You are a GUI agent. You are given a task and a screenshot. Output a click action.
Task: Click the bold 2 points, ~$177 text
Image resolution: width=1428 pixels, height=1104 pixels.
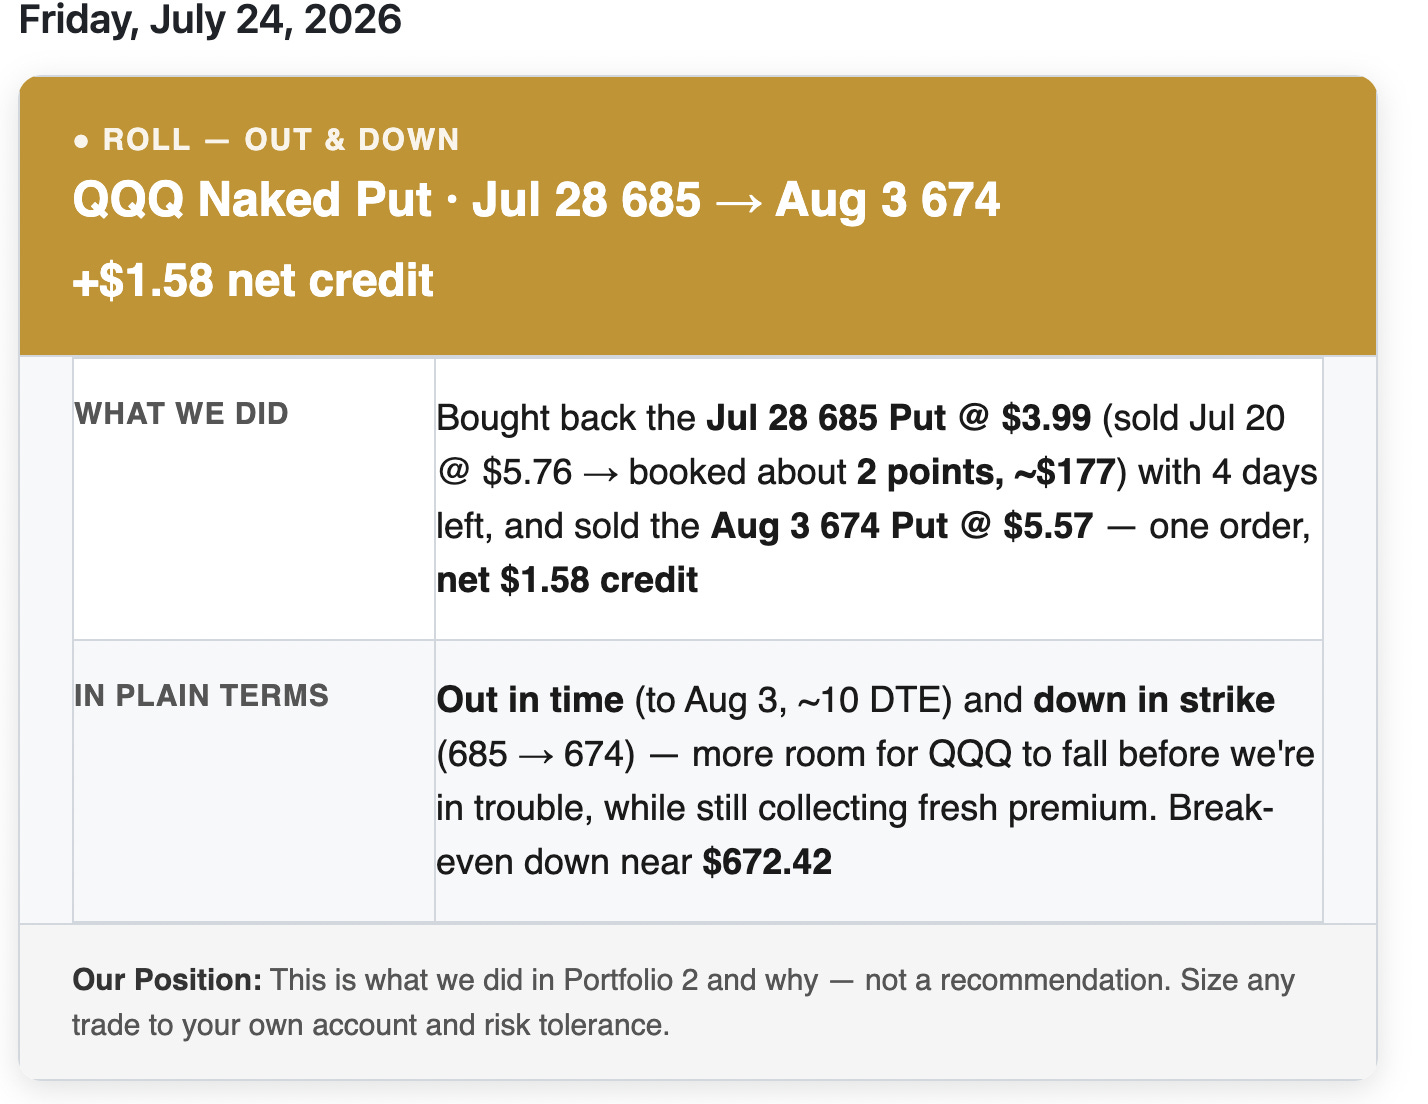(986, 472)
